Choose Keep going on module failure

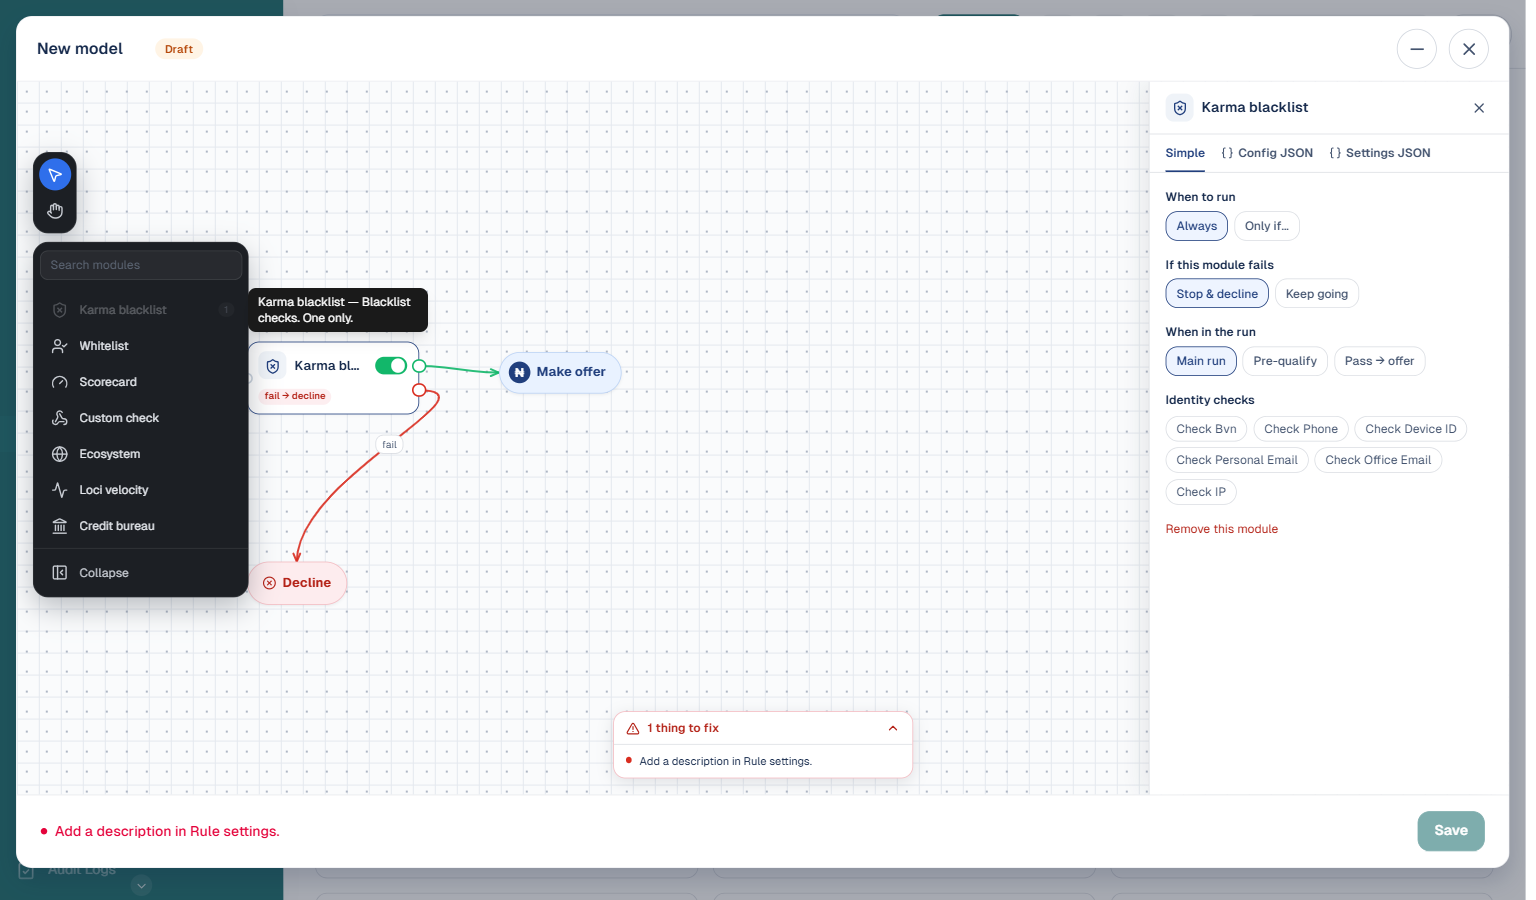(1317, 294)
